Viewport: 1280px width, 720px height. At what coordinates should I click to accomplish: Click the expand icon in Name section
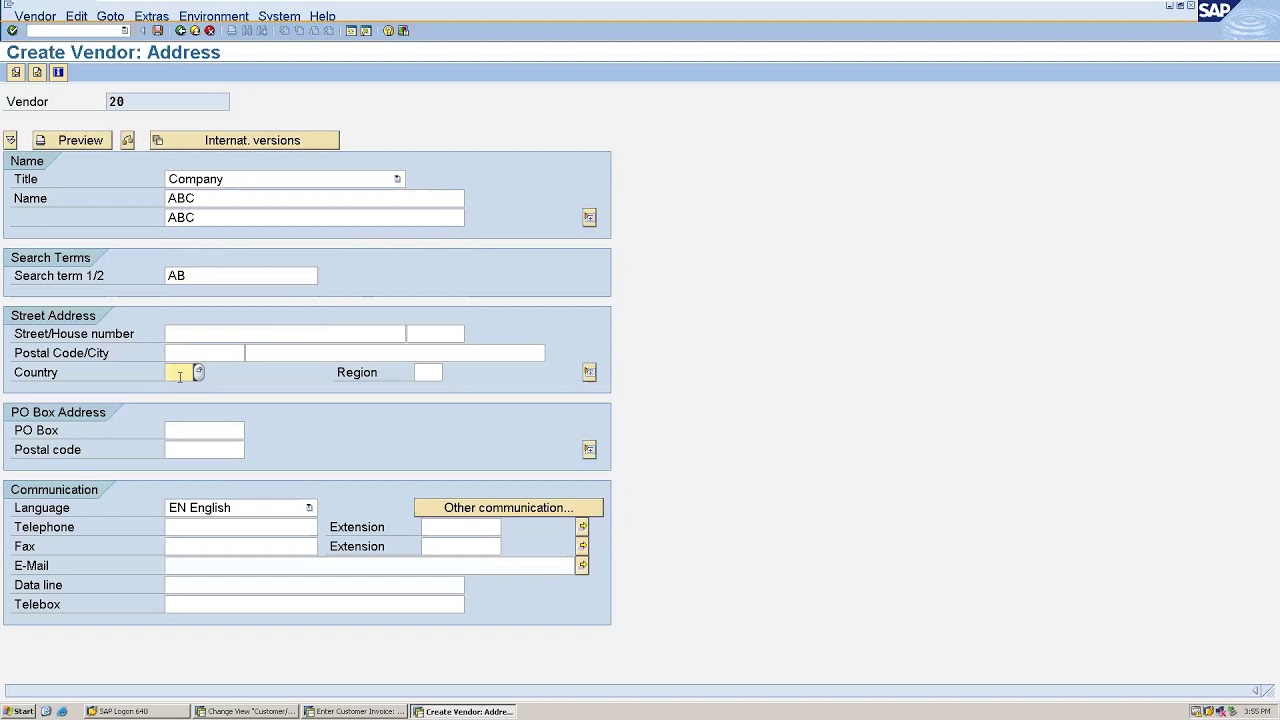[589, 217]
